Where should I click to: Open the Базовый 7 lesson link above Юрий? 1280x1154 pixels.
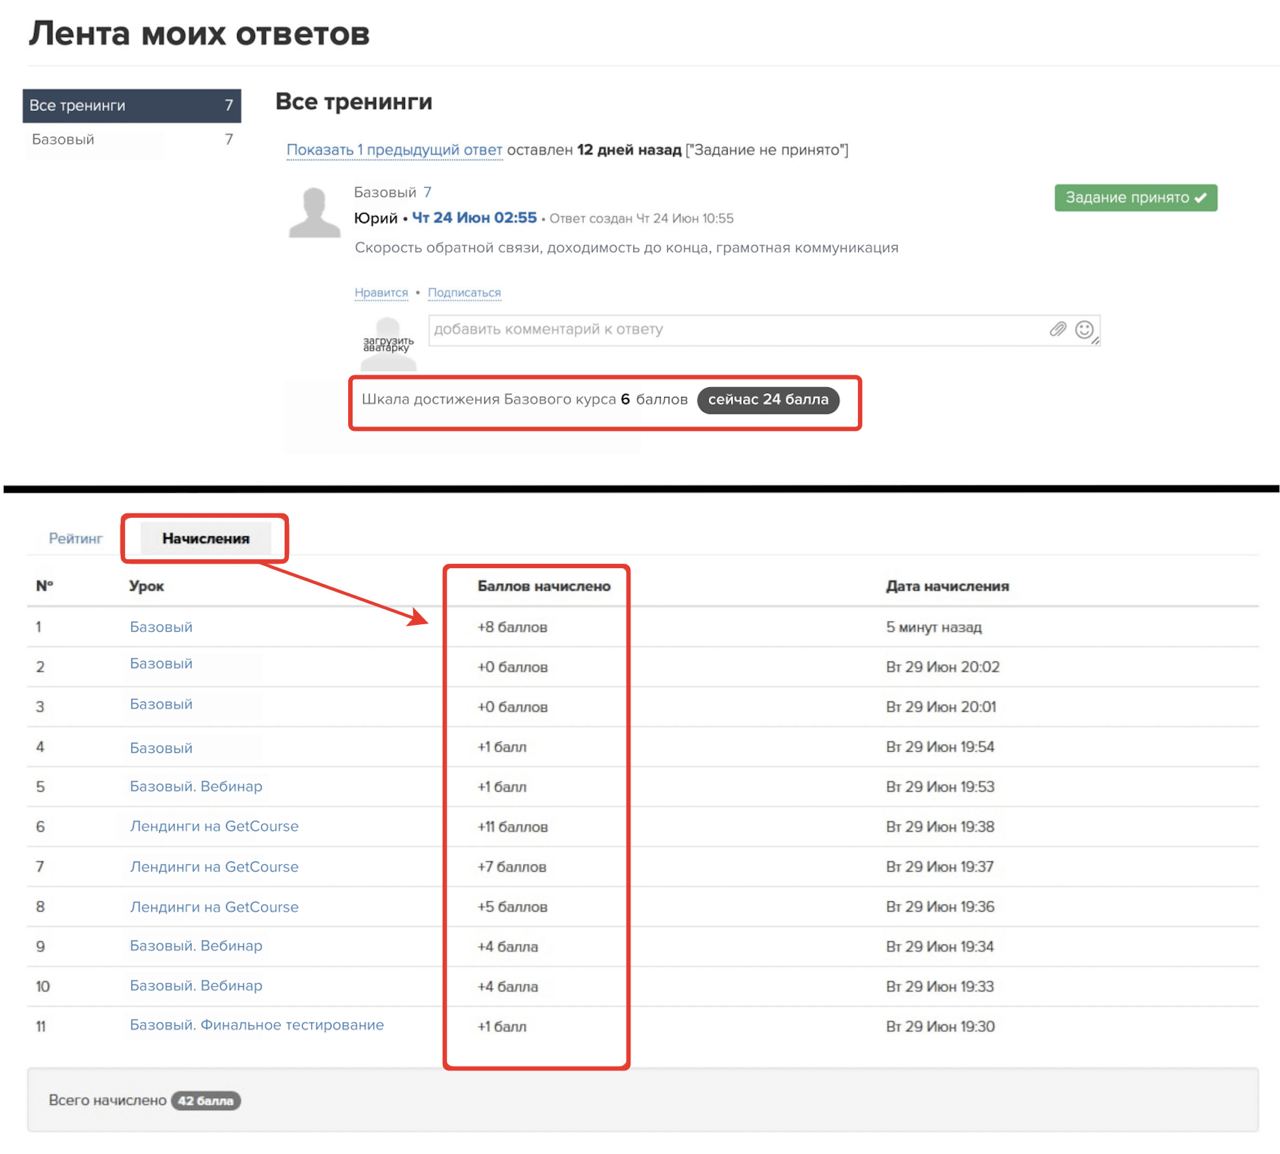click(392, 192)
